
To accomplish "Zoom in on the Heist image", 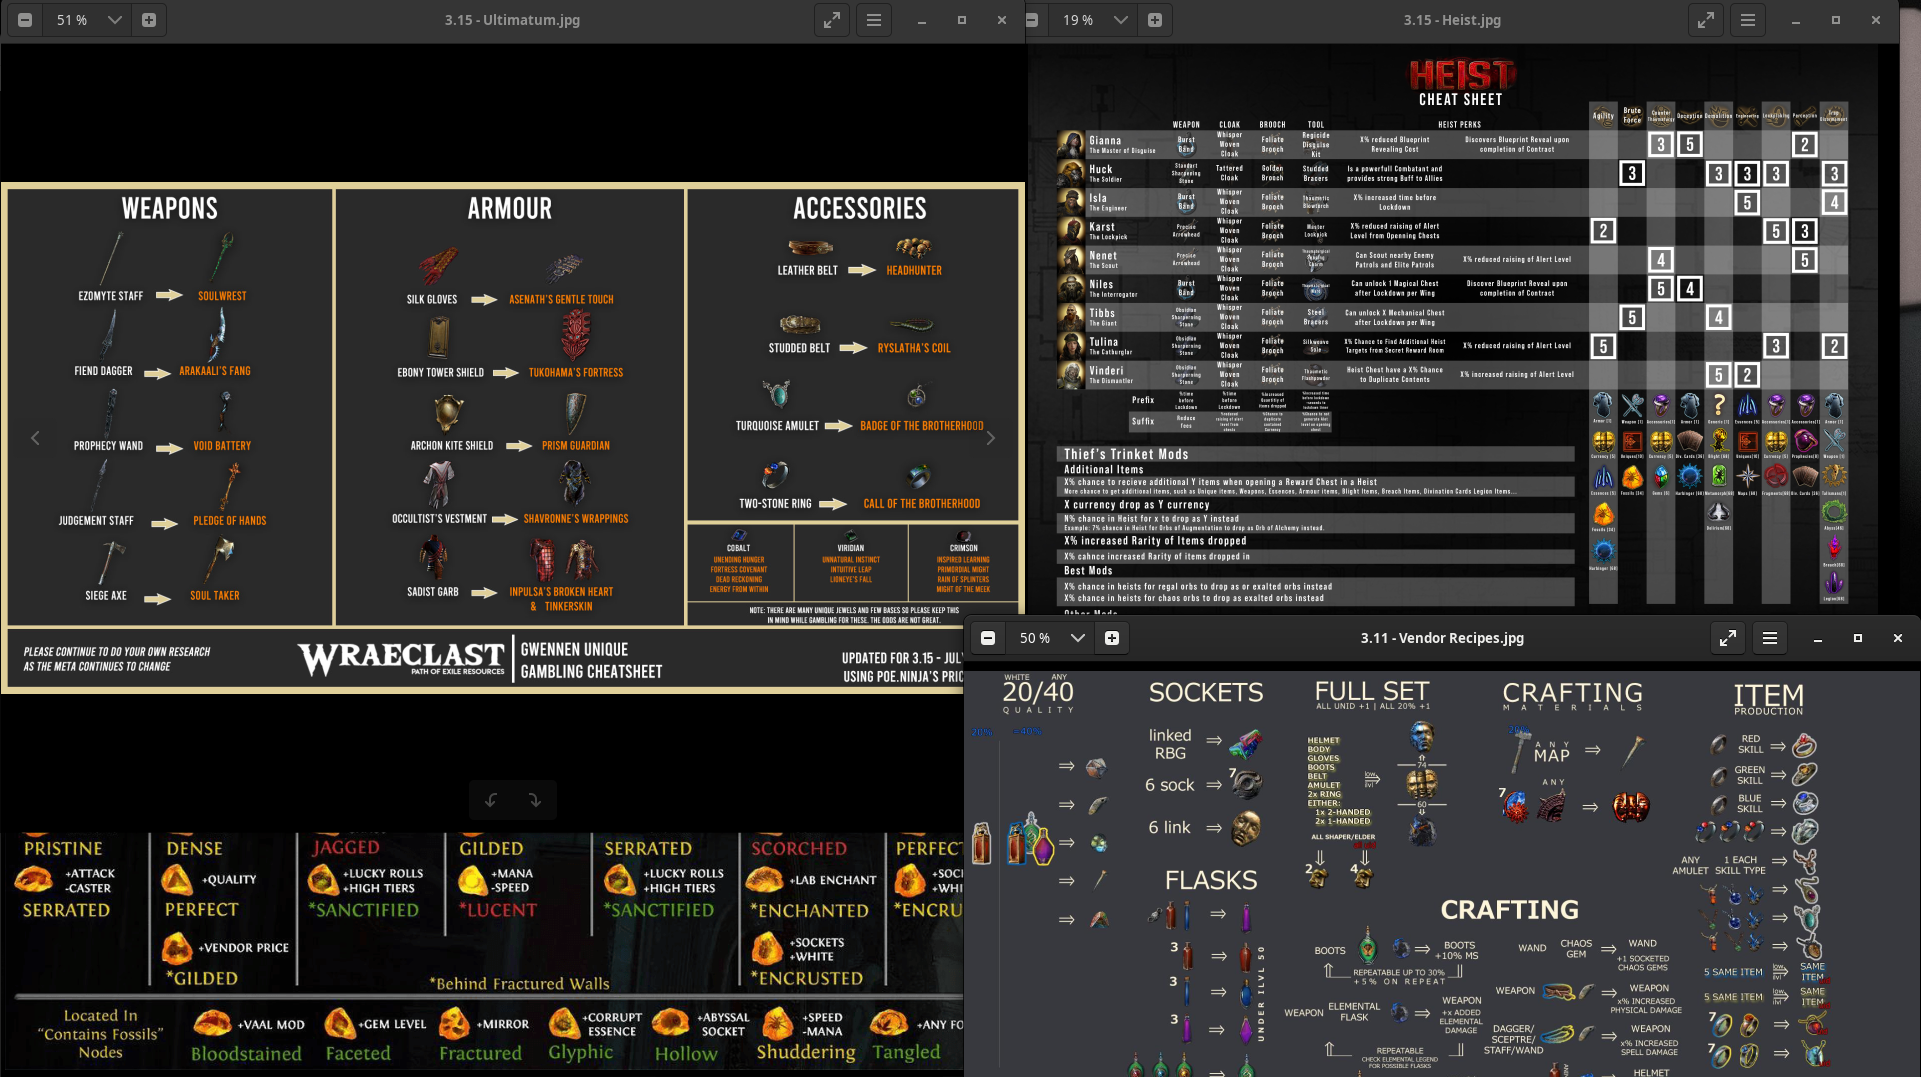I will click(1155, 20).
